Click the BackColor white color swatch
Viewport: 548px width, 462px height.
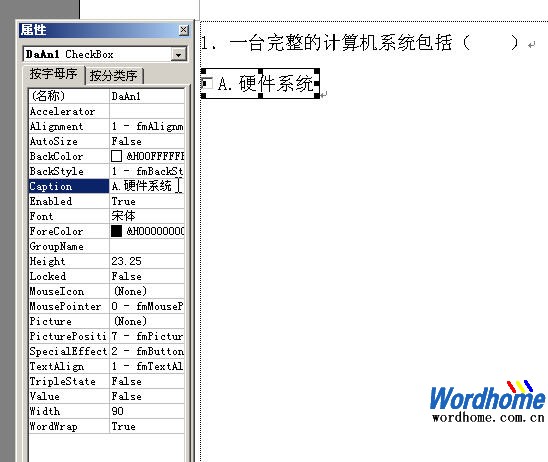(x=116, y=156)
